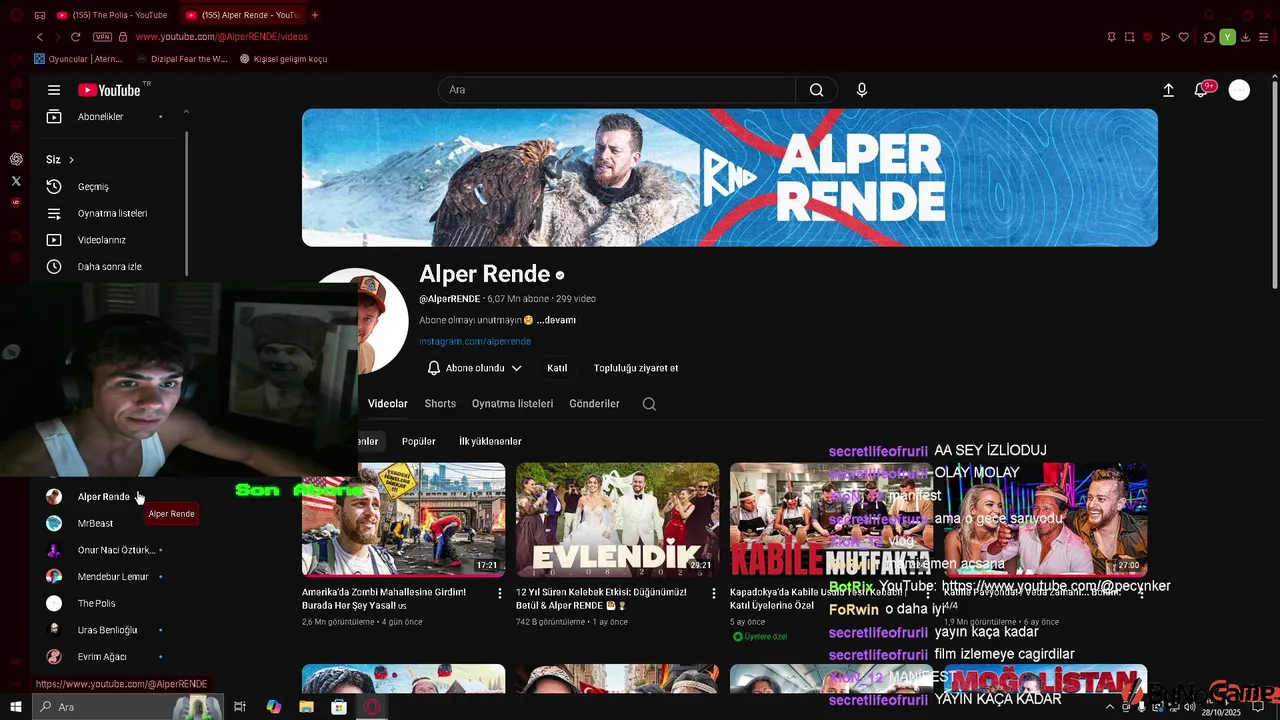Open 'Kişisel gelişim koçu' bookmark
Screen dimensions: 1280x720
[x=284, y=59]
